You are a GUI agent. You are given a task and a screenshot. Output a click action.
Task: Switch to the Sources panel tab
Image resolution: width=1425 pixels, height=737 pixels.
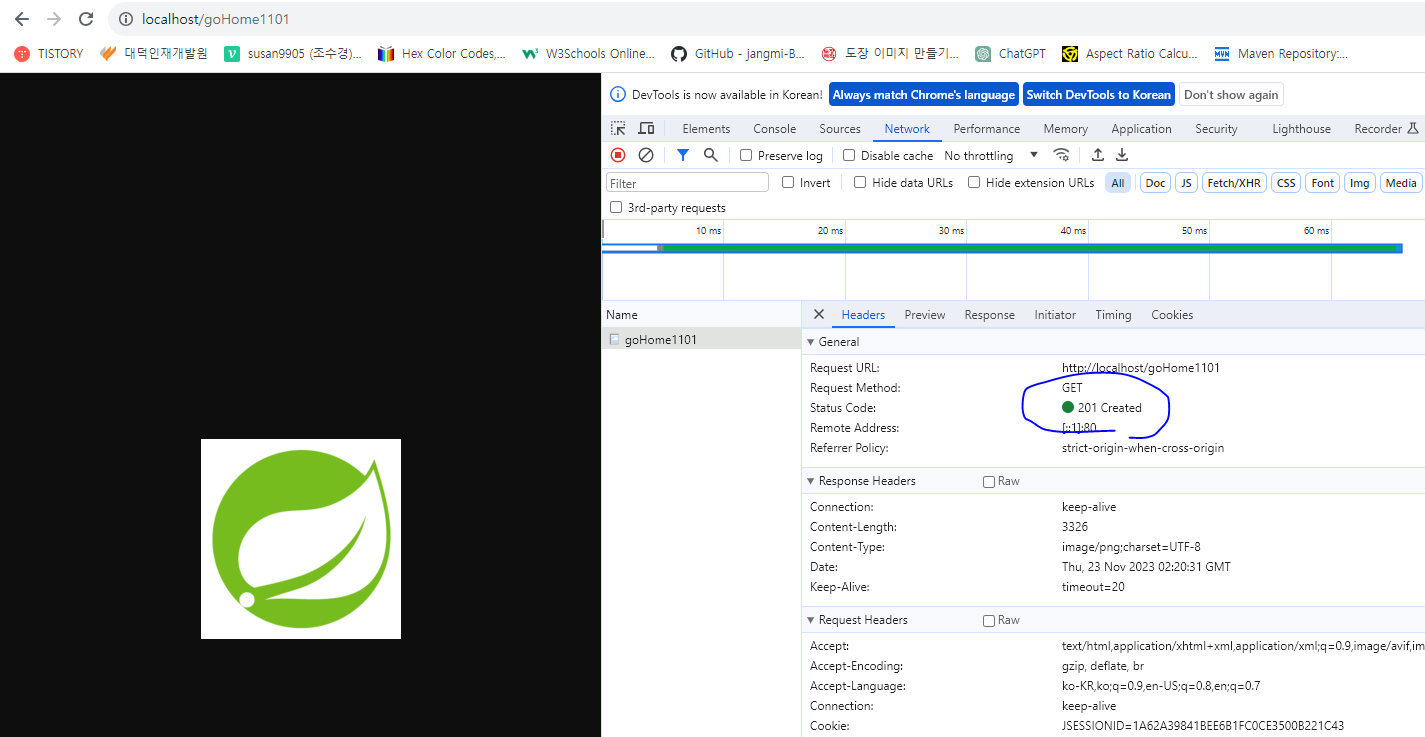click(840, 128)
